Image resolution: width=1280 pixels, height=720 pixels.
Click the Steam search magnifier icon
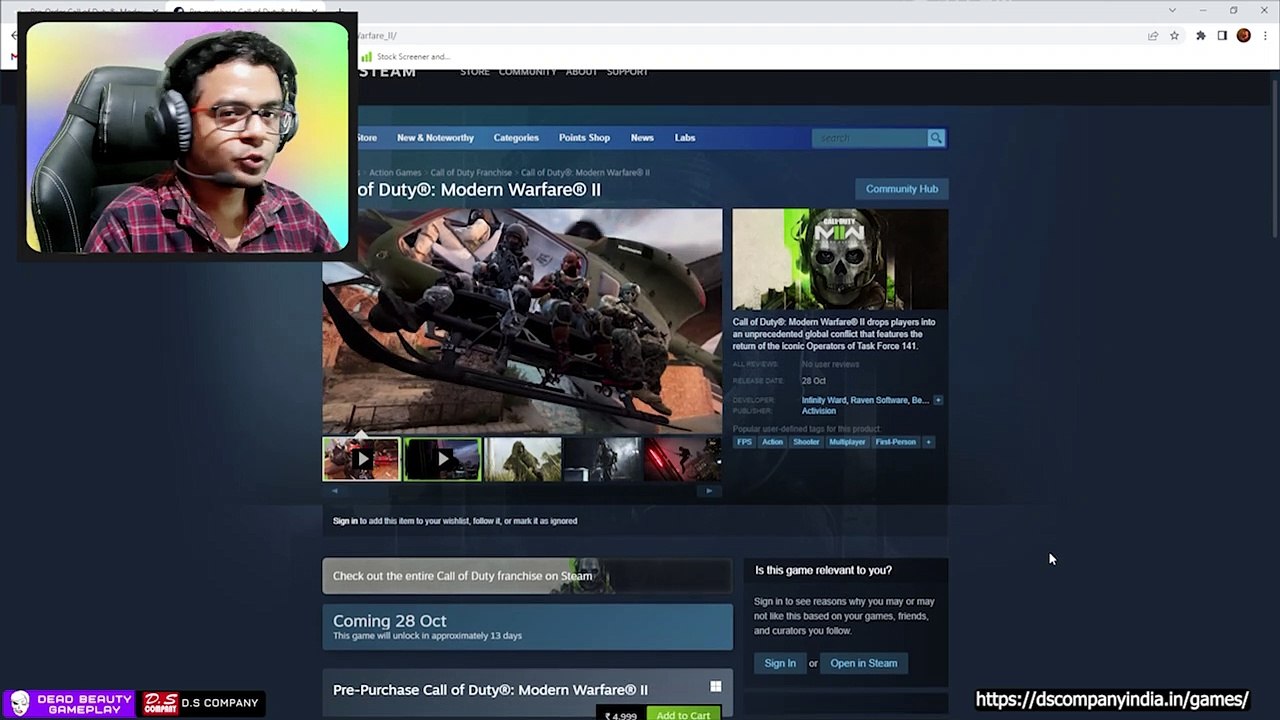[936, 138]
